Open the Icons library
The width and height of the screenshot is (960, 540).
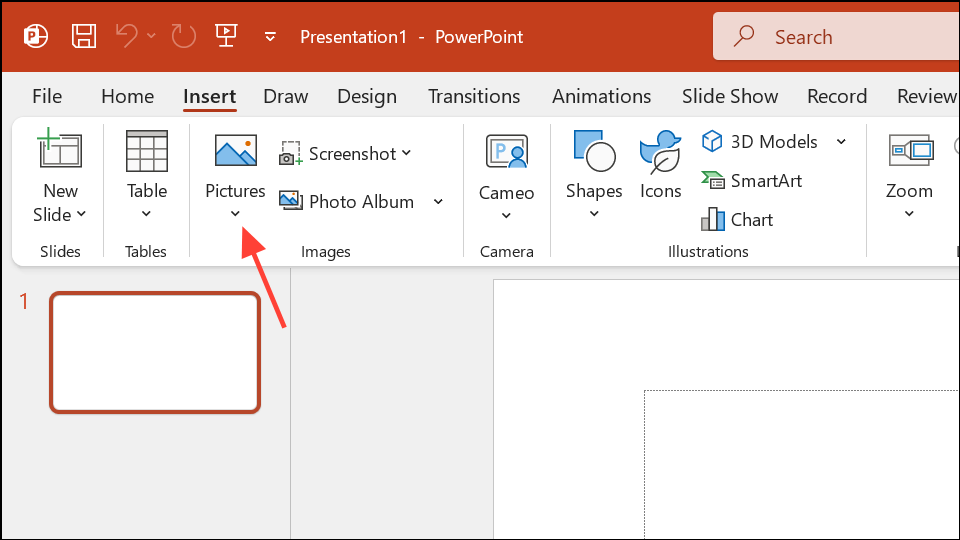coord(661,165)
